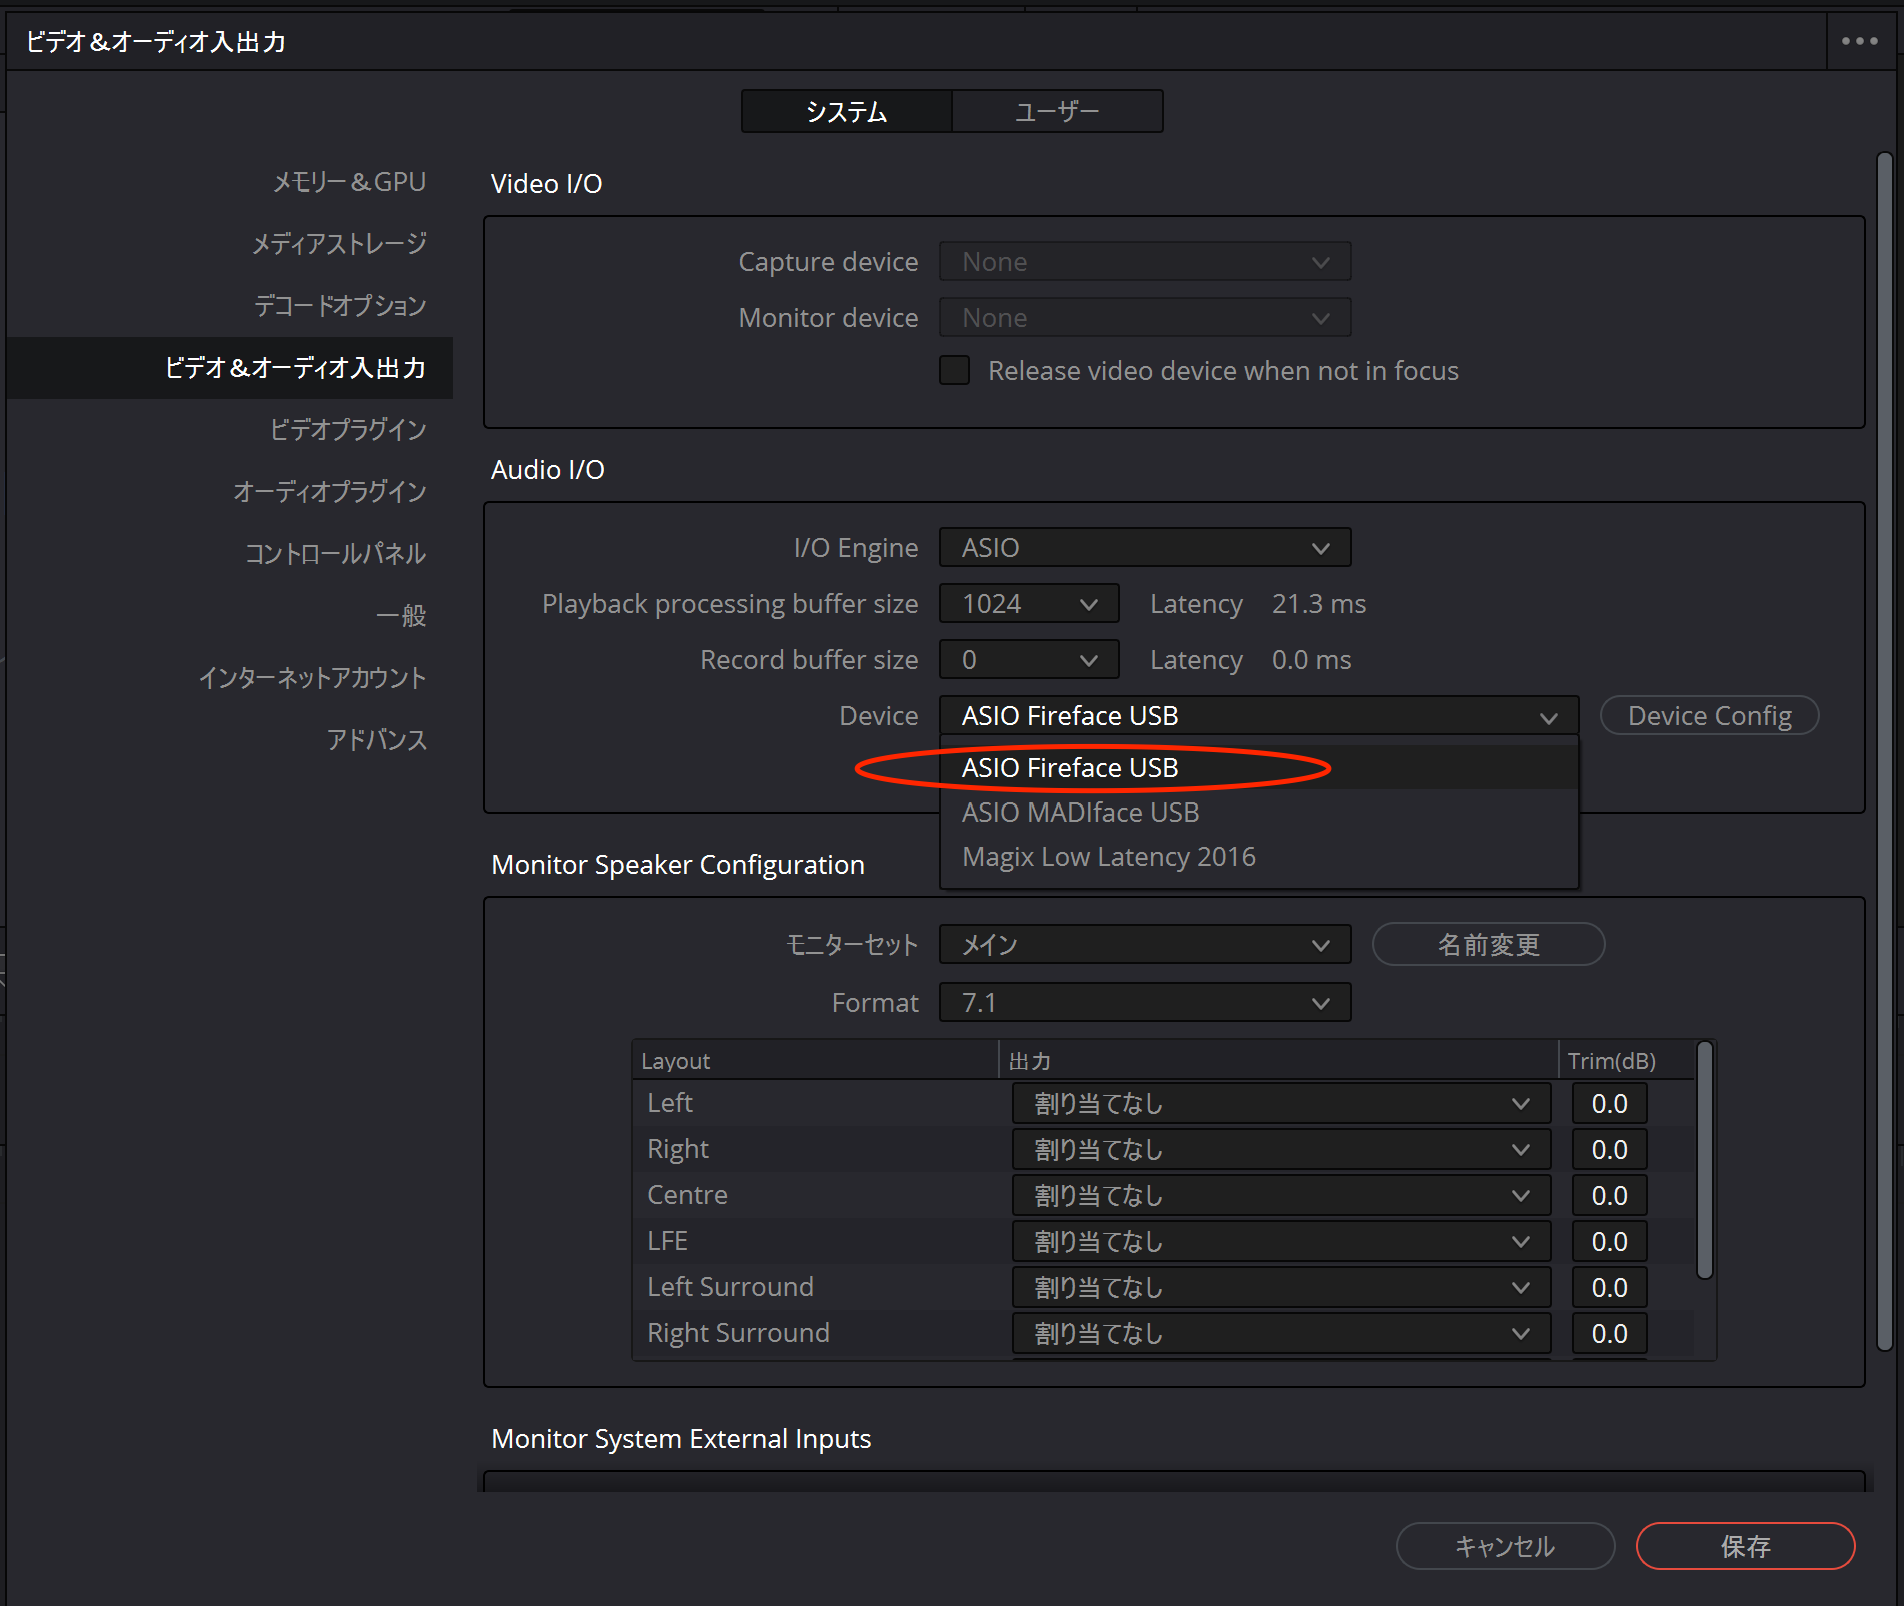Switch to the ユーザー tab

click(1057, 111)
